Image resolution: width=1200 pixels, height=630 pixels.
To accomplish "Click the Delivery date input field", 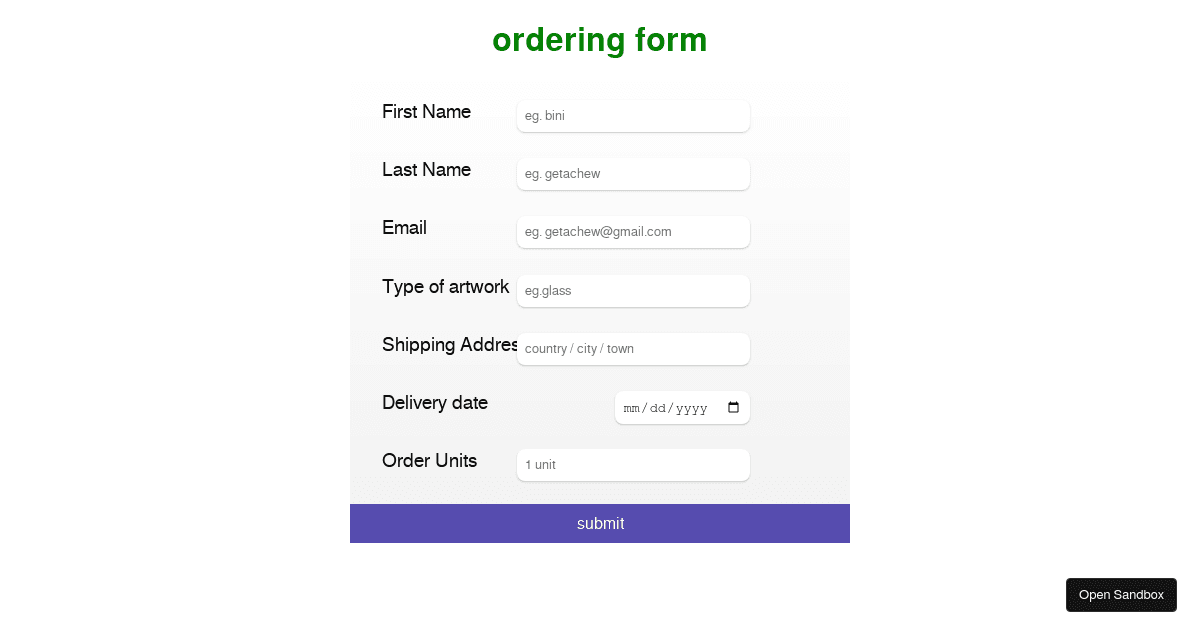I will coord(670,407).
